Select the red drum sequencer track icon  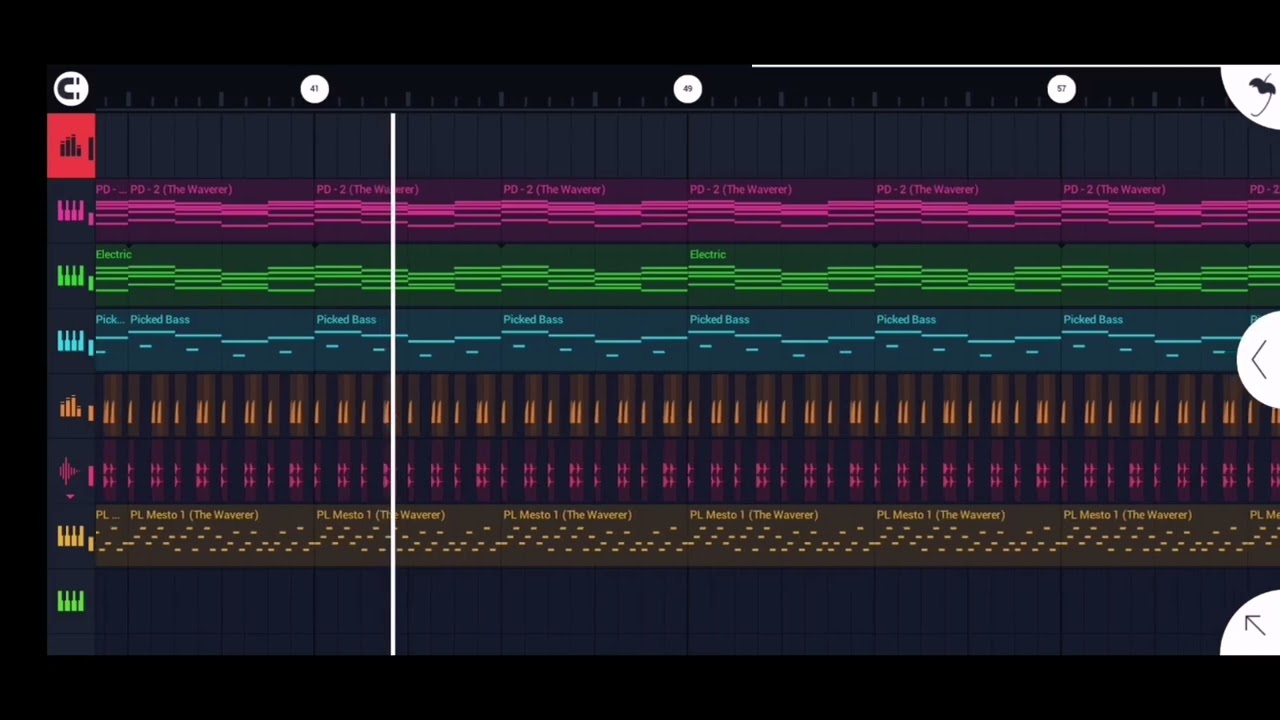(x=71, y=146)
